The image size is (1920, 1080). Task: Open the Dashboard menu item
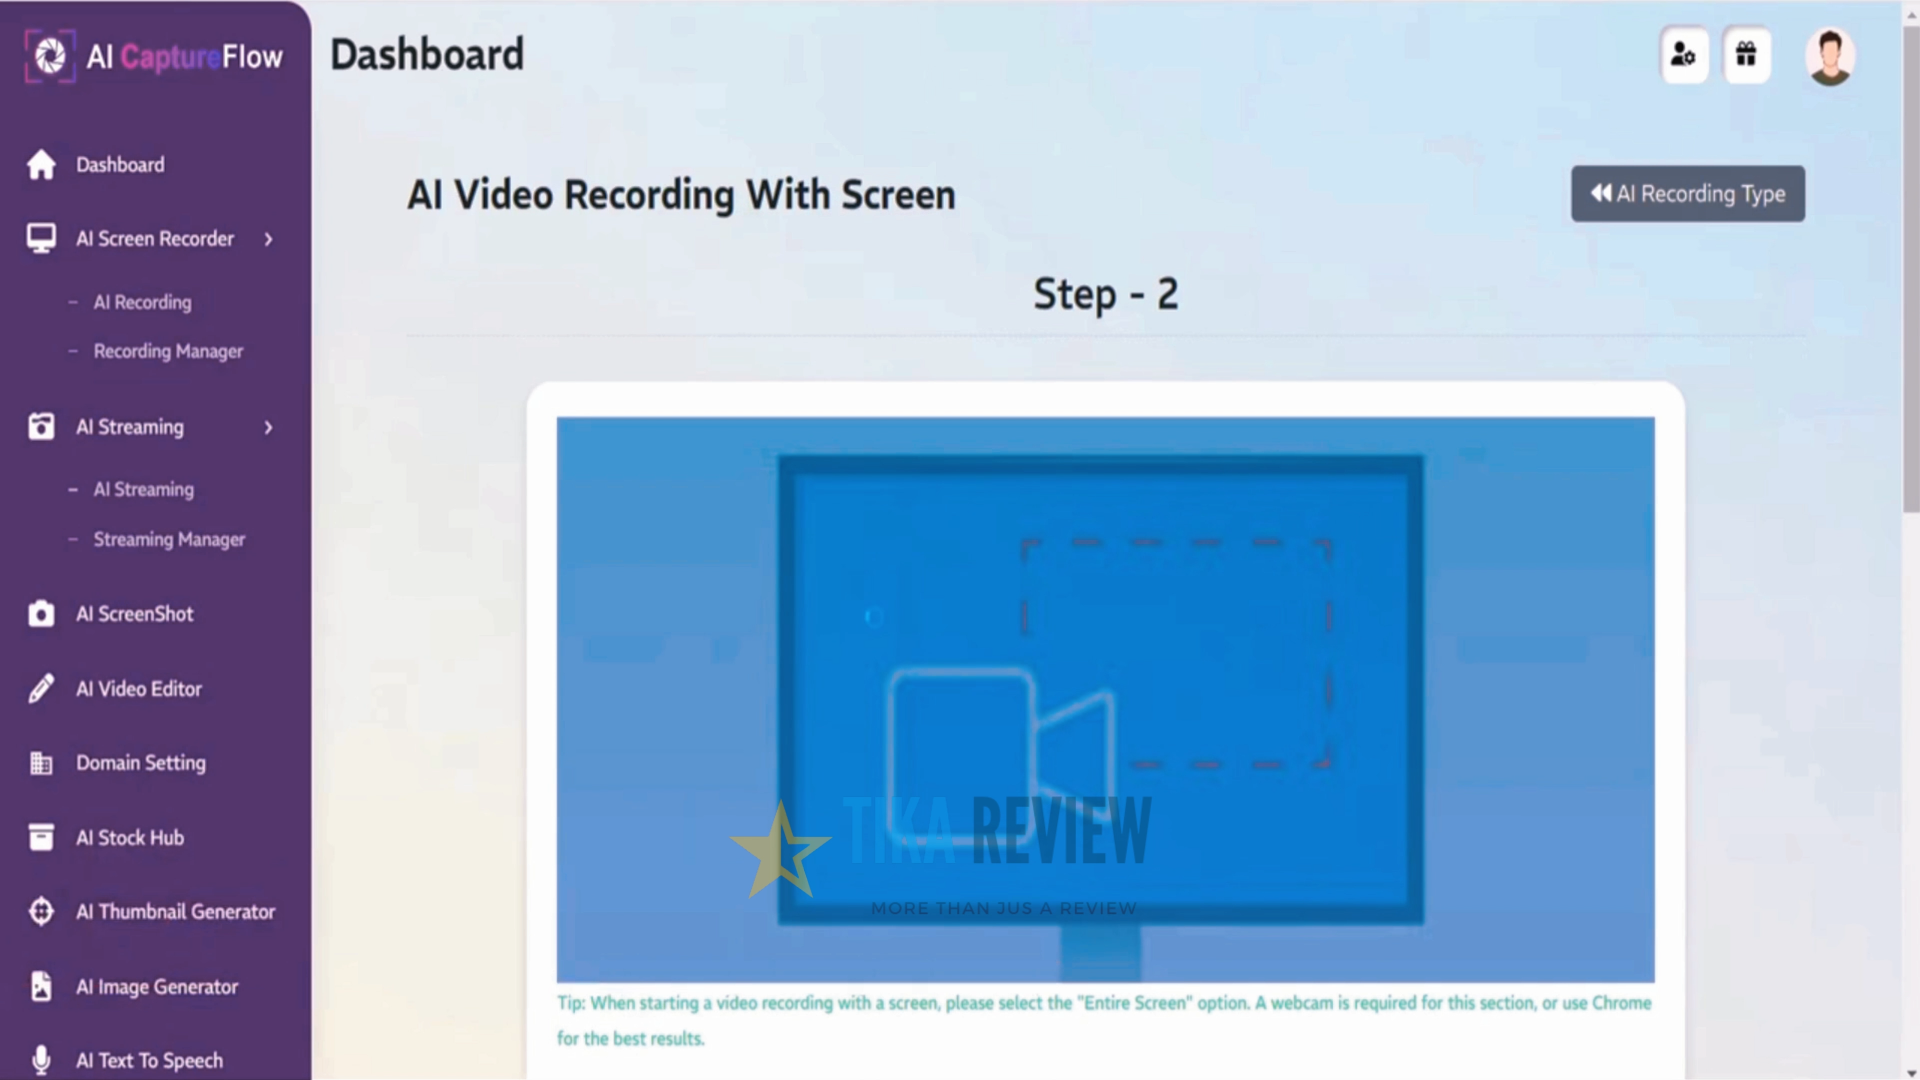[120, 164]
